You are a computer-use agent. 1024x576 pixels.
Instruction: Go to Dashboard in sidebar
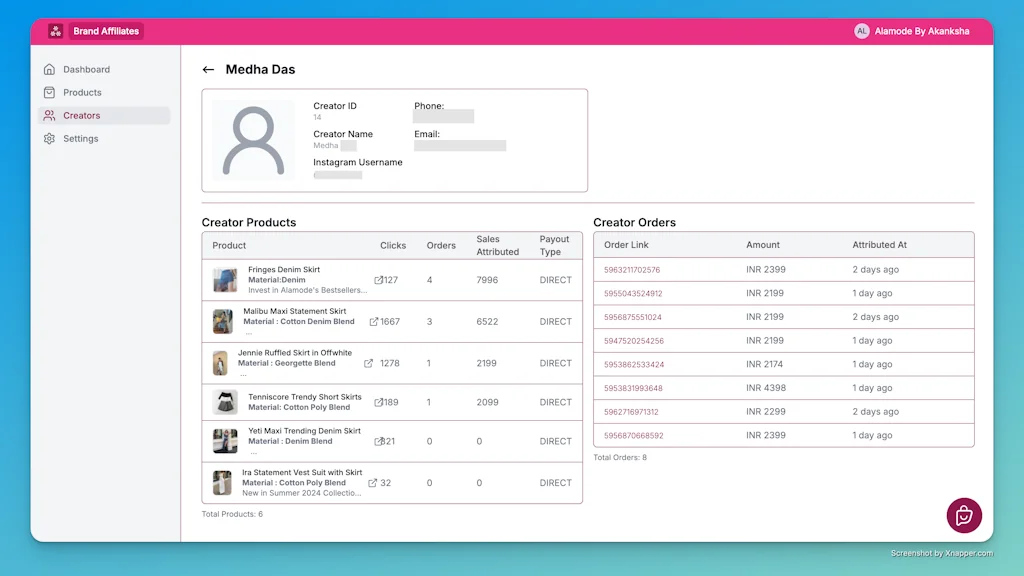point(86,70)
